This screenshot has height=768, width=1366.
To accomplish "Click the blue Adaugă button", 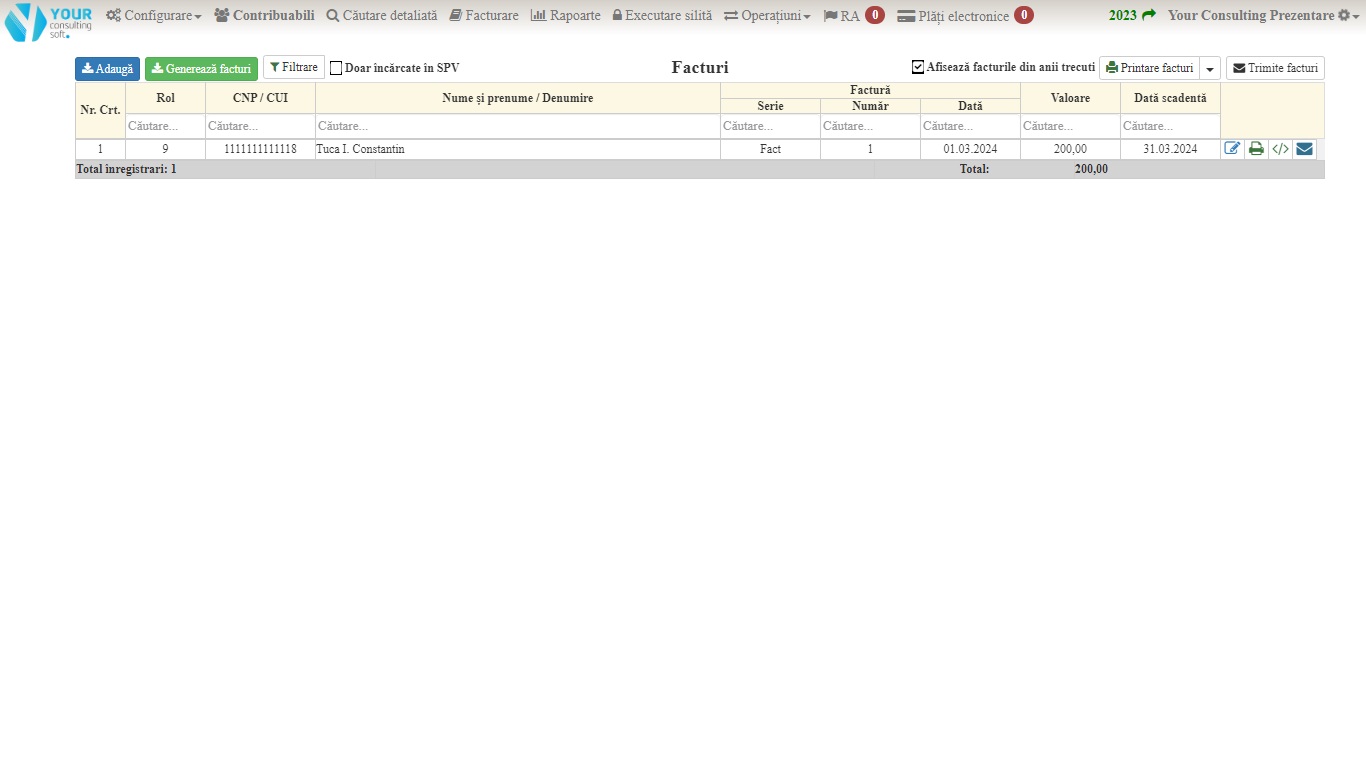I will 107,69.
